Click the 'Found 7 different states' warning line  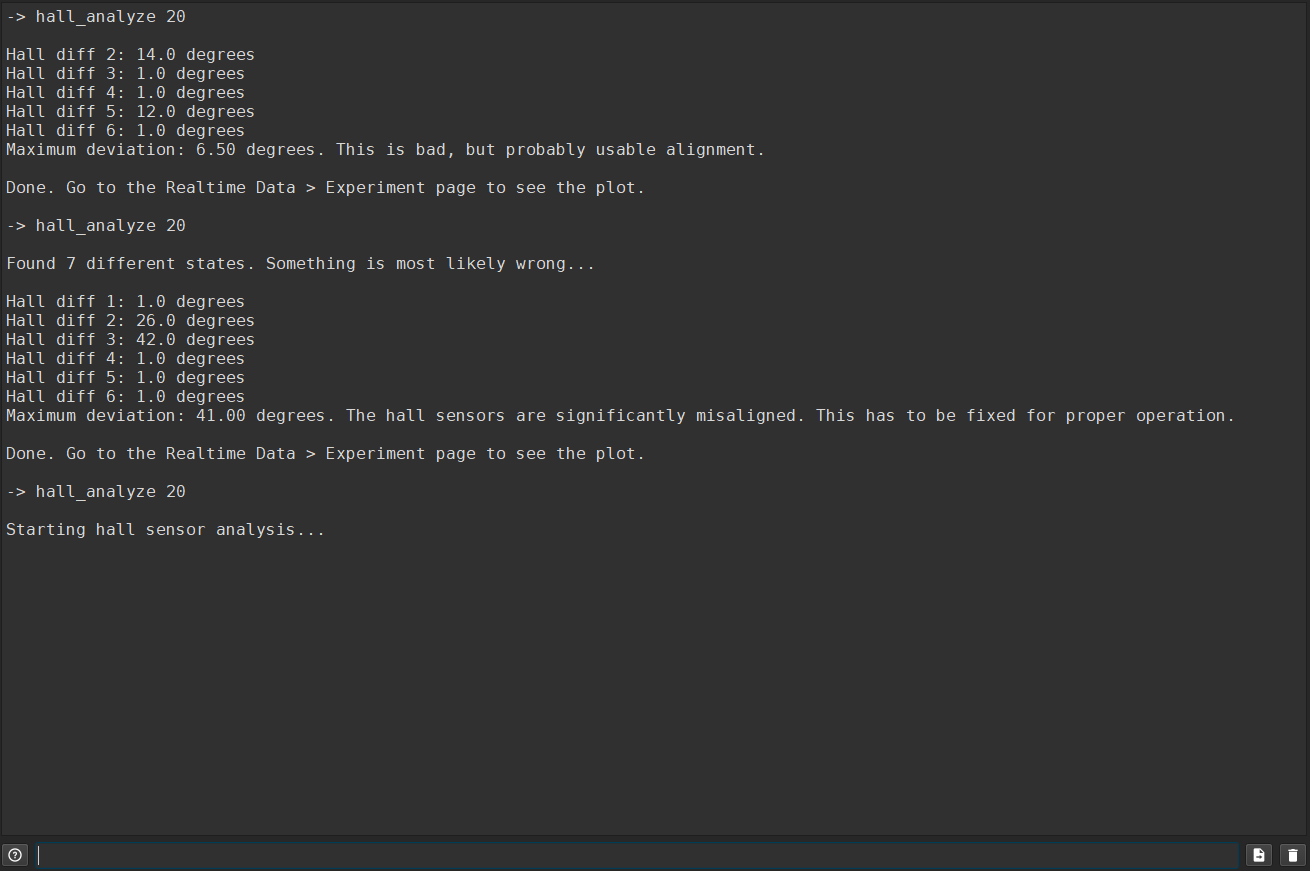(x=301, y=264)
